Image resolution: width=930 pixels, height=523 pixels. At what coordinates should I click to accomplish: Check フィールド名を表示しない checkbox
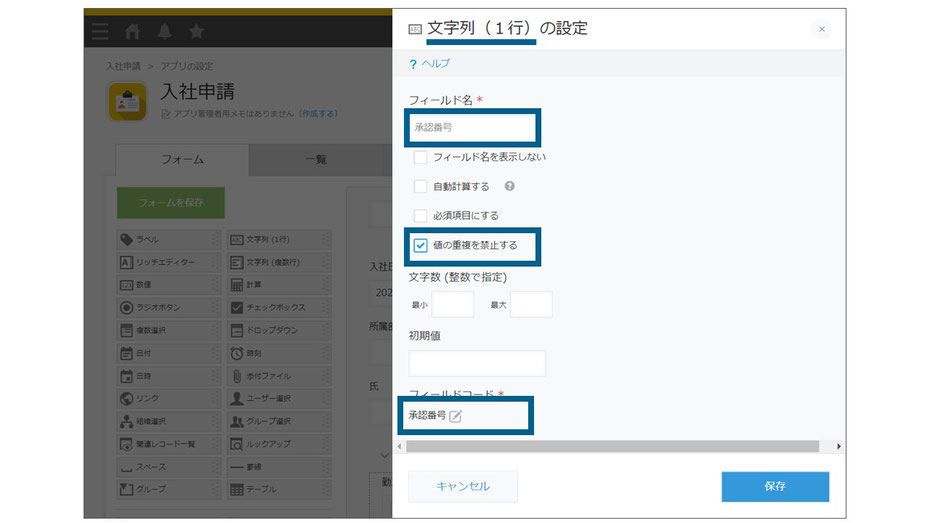(x=421, y=157)
